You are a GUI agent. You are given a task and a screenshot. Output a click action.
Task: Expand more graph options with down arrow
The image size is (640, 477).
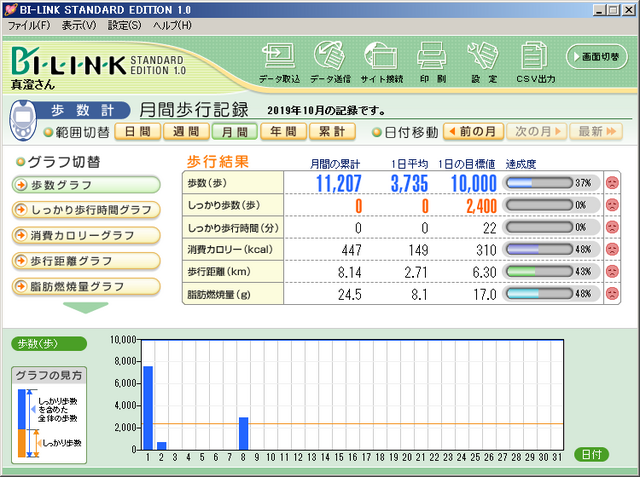point(86,308)
